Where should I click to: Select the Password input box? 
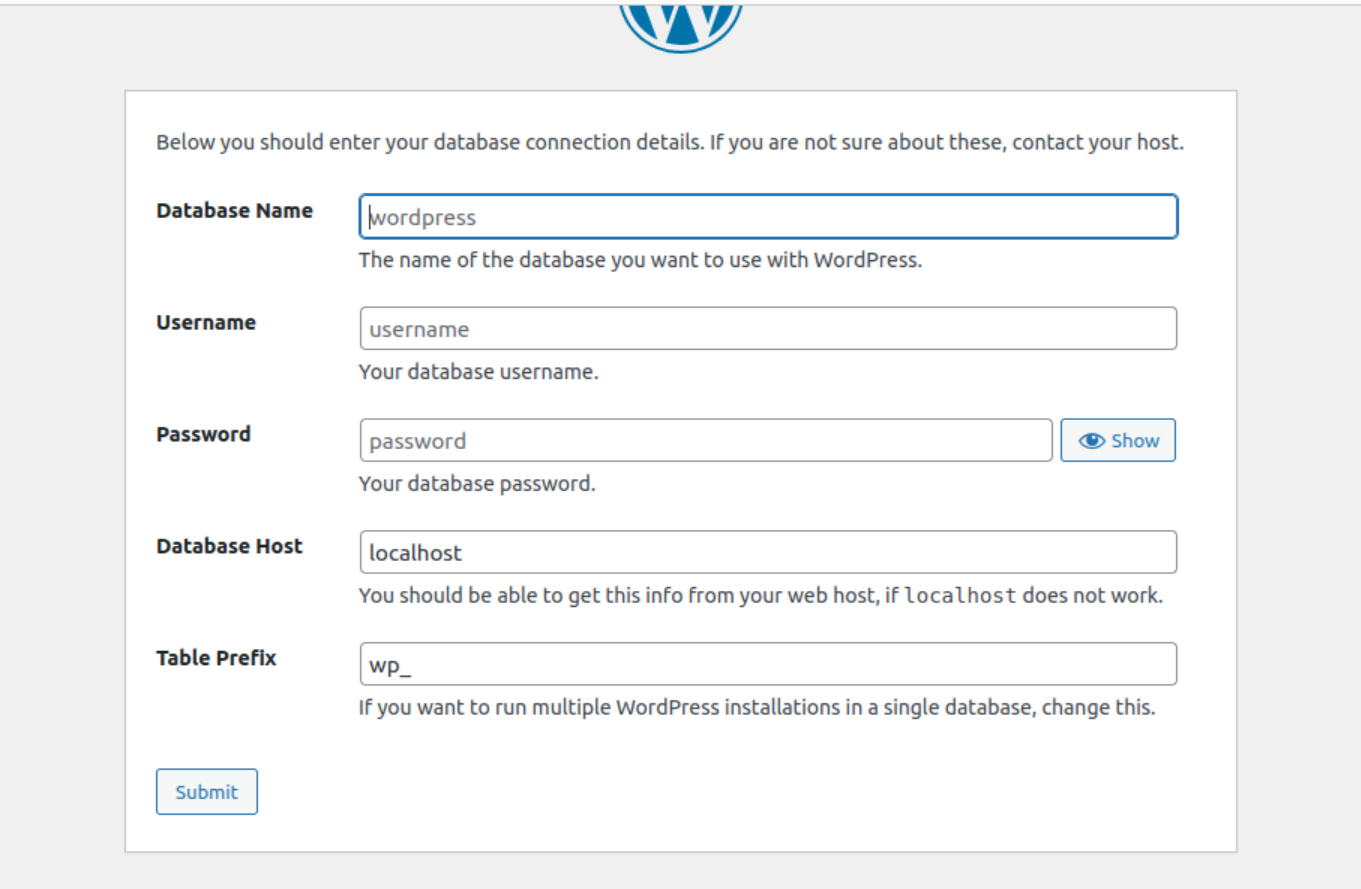(x=706, y=441)
